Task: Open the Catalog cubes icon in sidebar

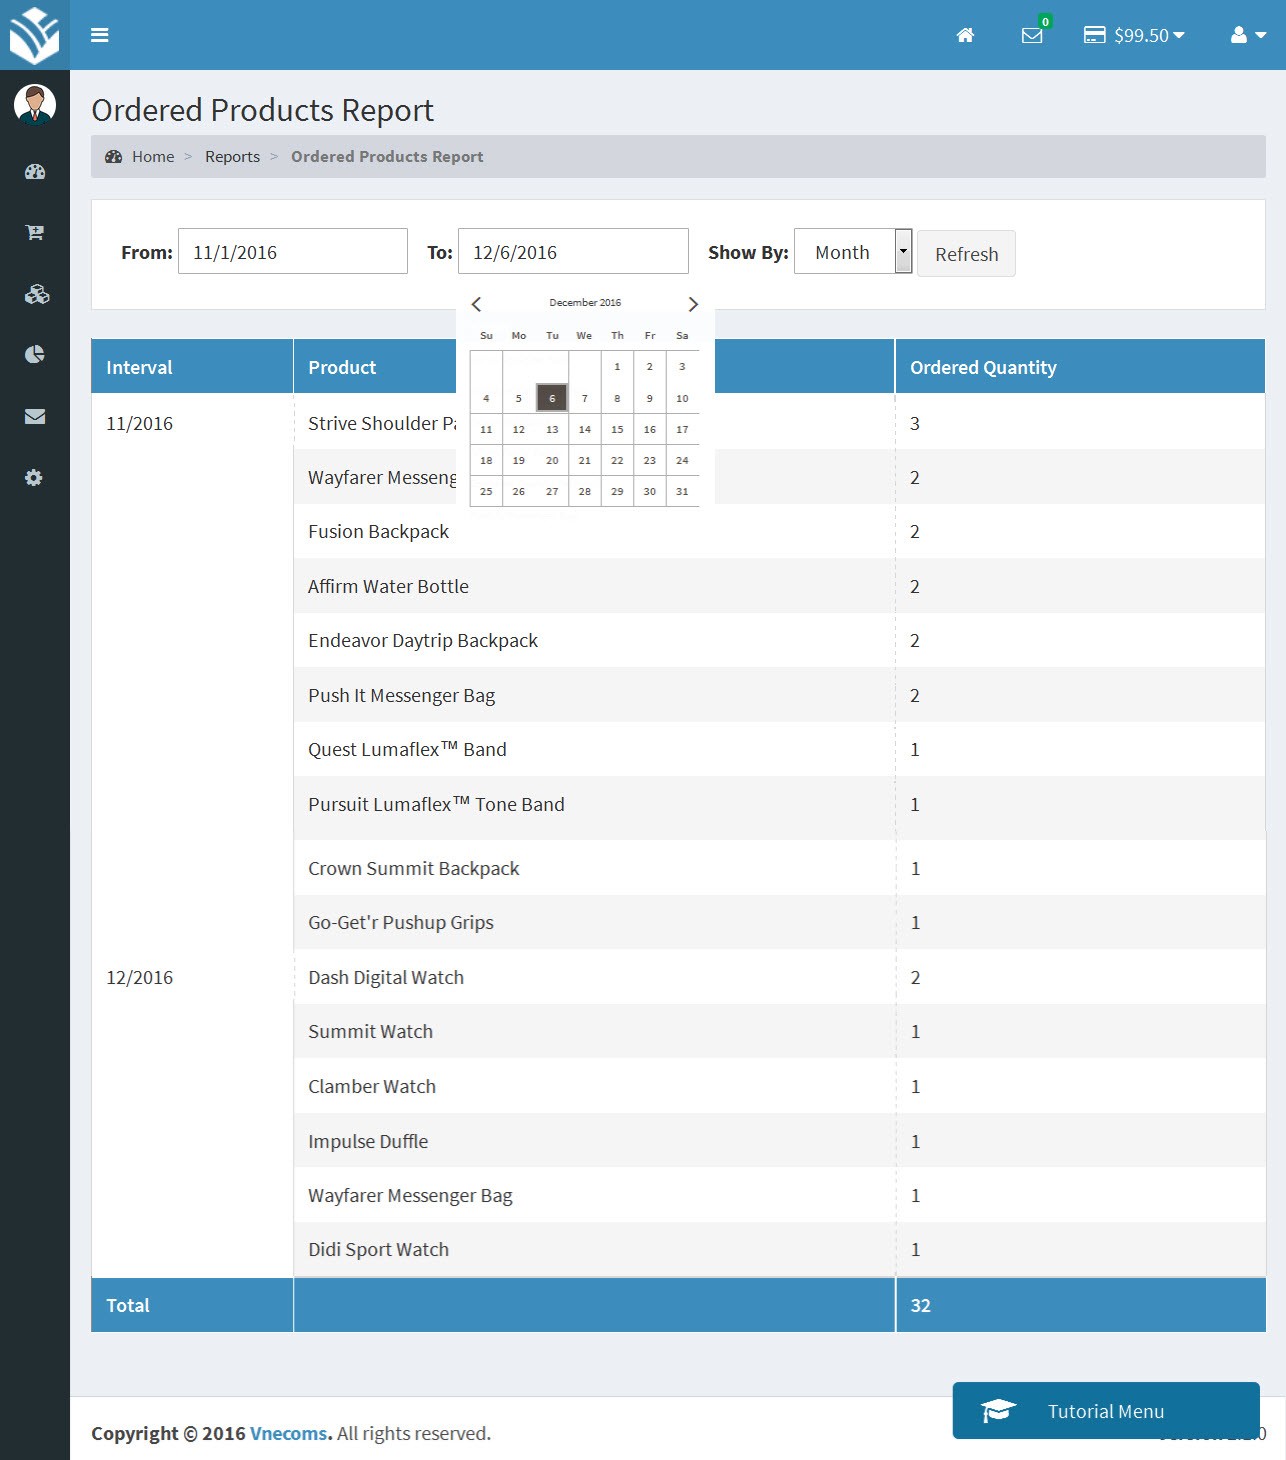Action: click(34, 294)
